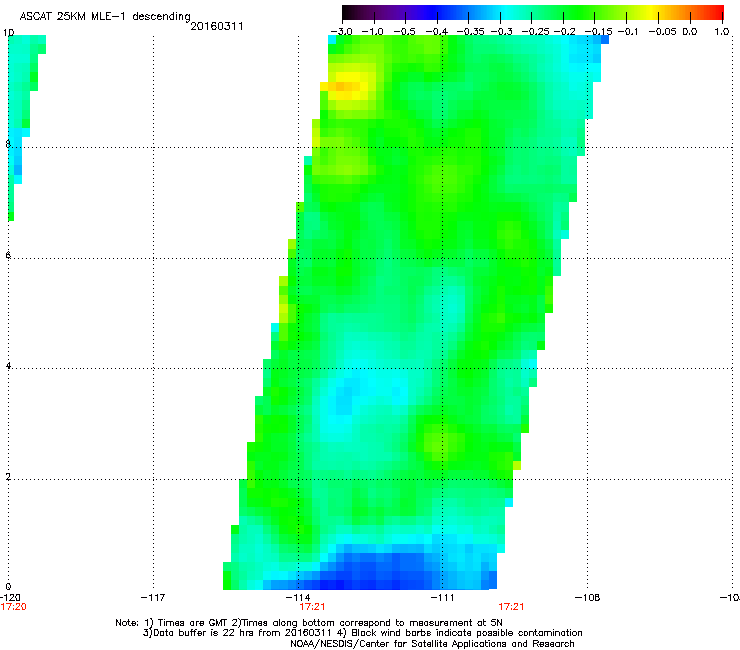The image size is (740, 650).
Task: Click the date label 20160311
Action: tap(217, 26)
